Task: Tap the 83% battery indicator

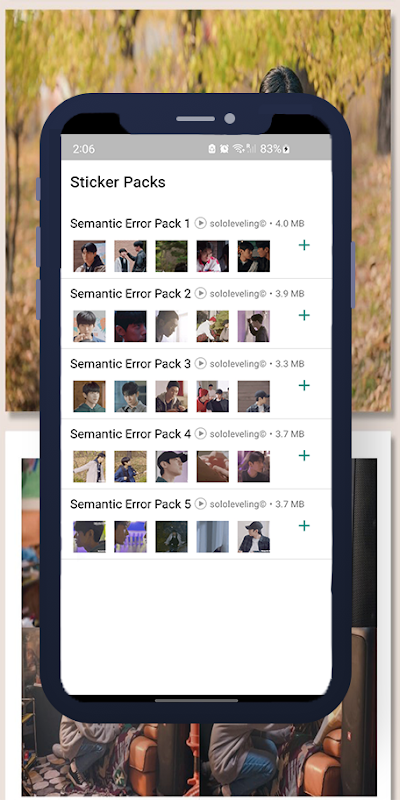Action: tap(275, 148)
